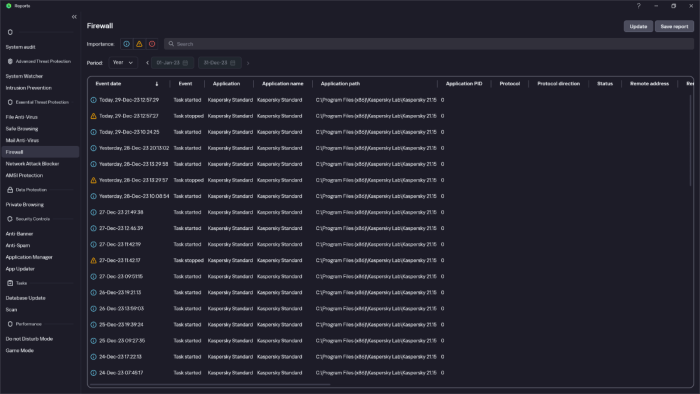Viewport: 700px width, 394px height.
Task: Open start date 01-Jan-23 picker
Action: click(172, 63)
